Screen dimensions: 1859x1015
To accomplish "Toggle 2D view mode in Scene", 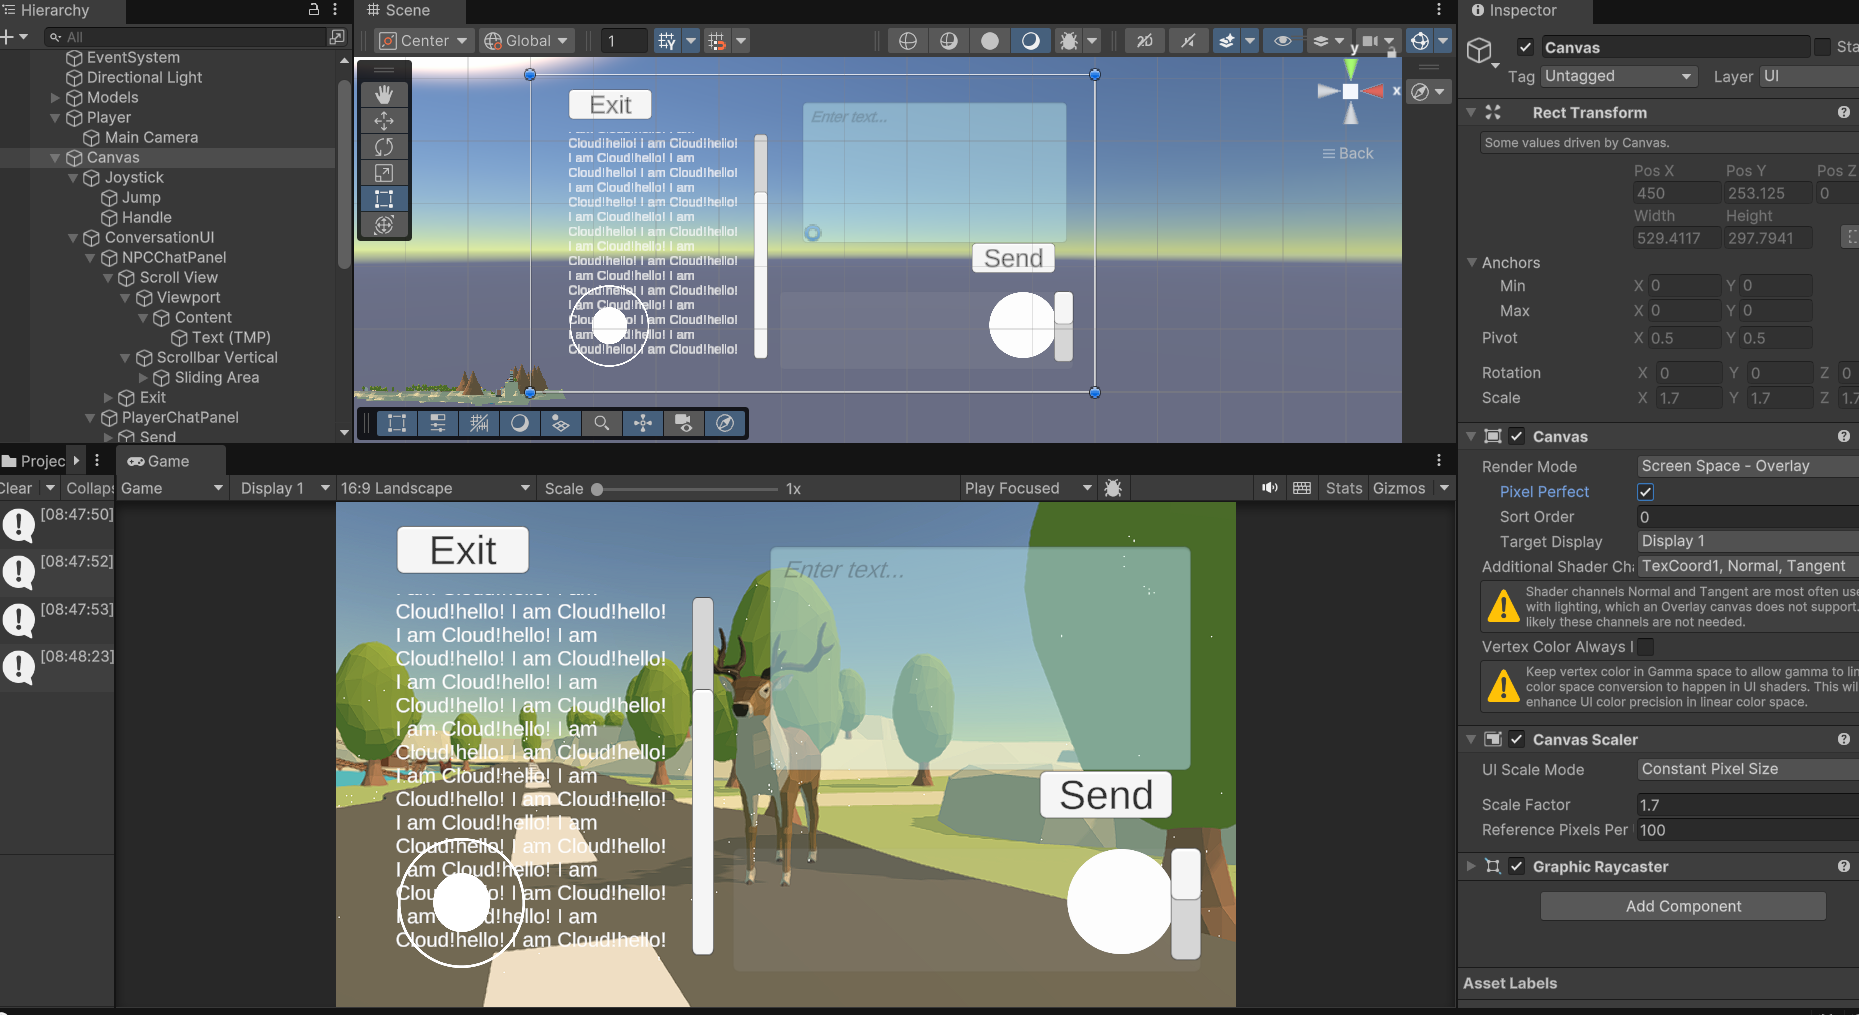I will 1145,41.
